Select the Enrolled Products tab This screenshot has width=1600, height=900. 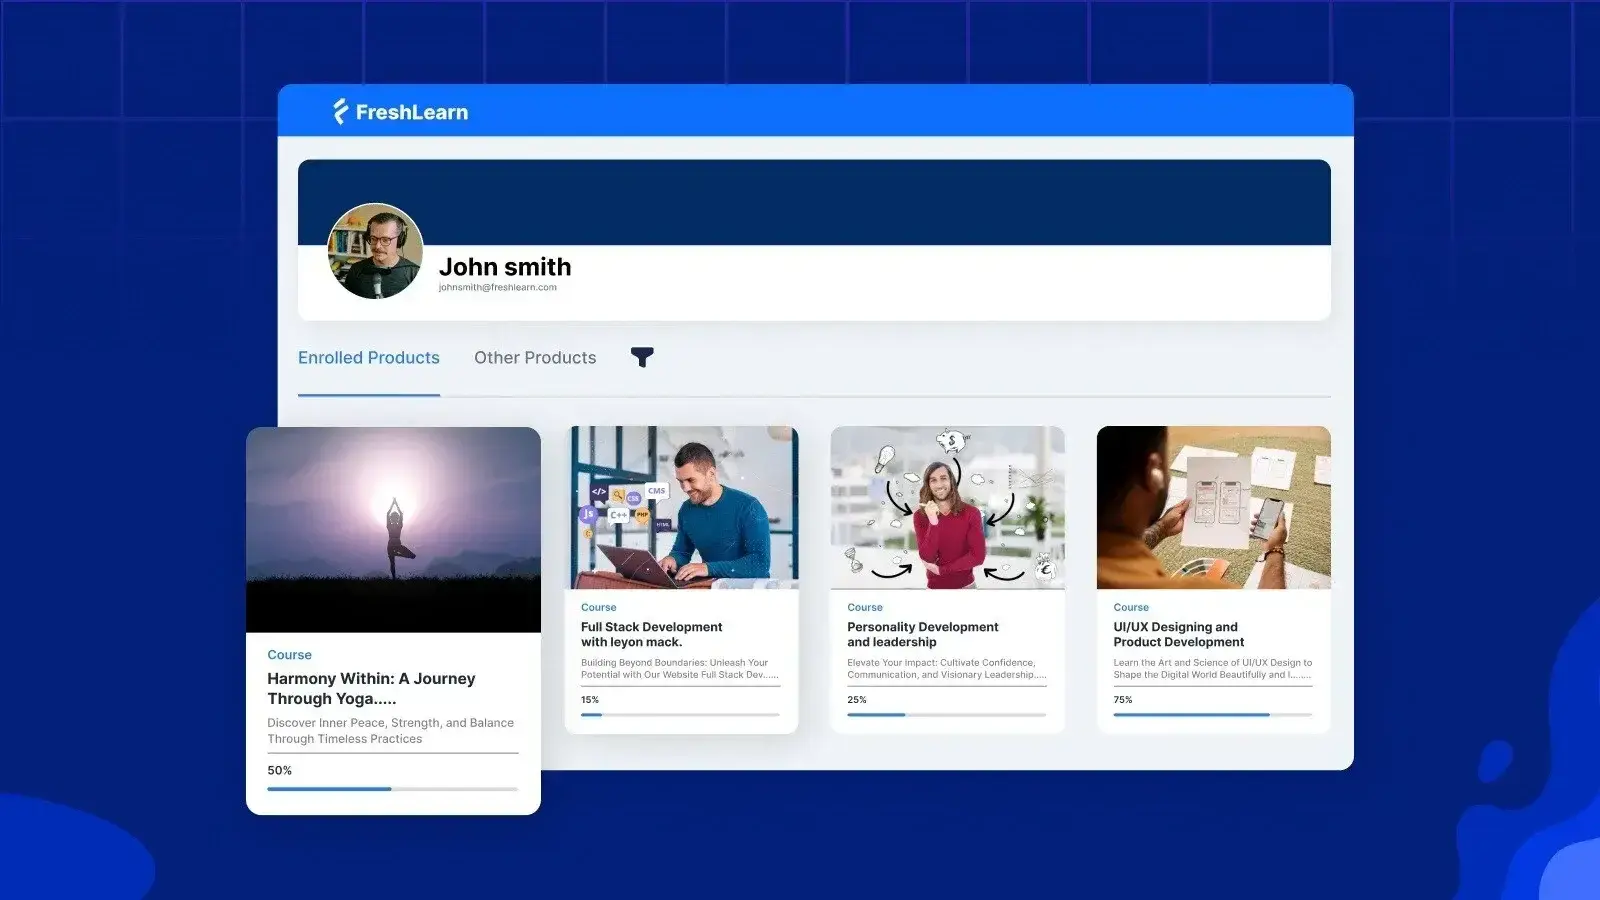368,357
